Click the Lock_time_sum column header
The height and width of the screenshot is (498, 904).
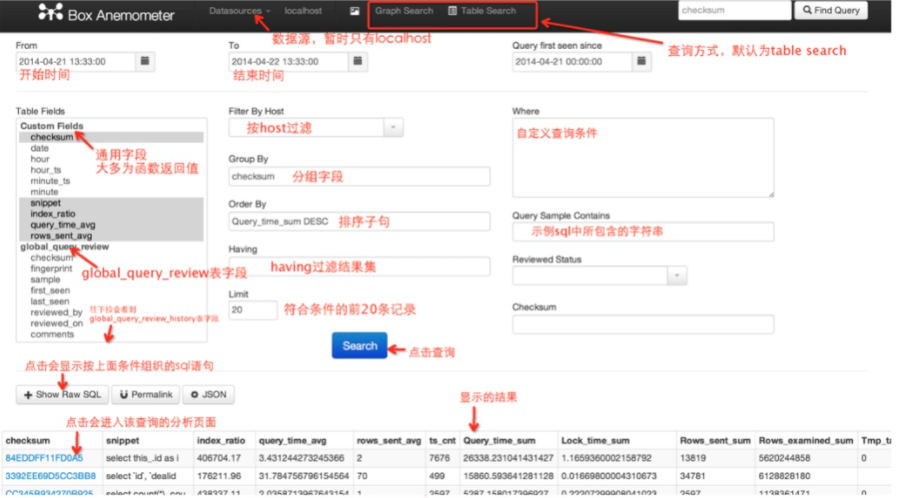[596, 440]
